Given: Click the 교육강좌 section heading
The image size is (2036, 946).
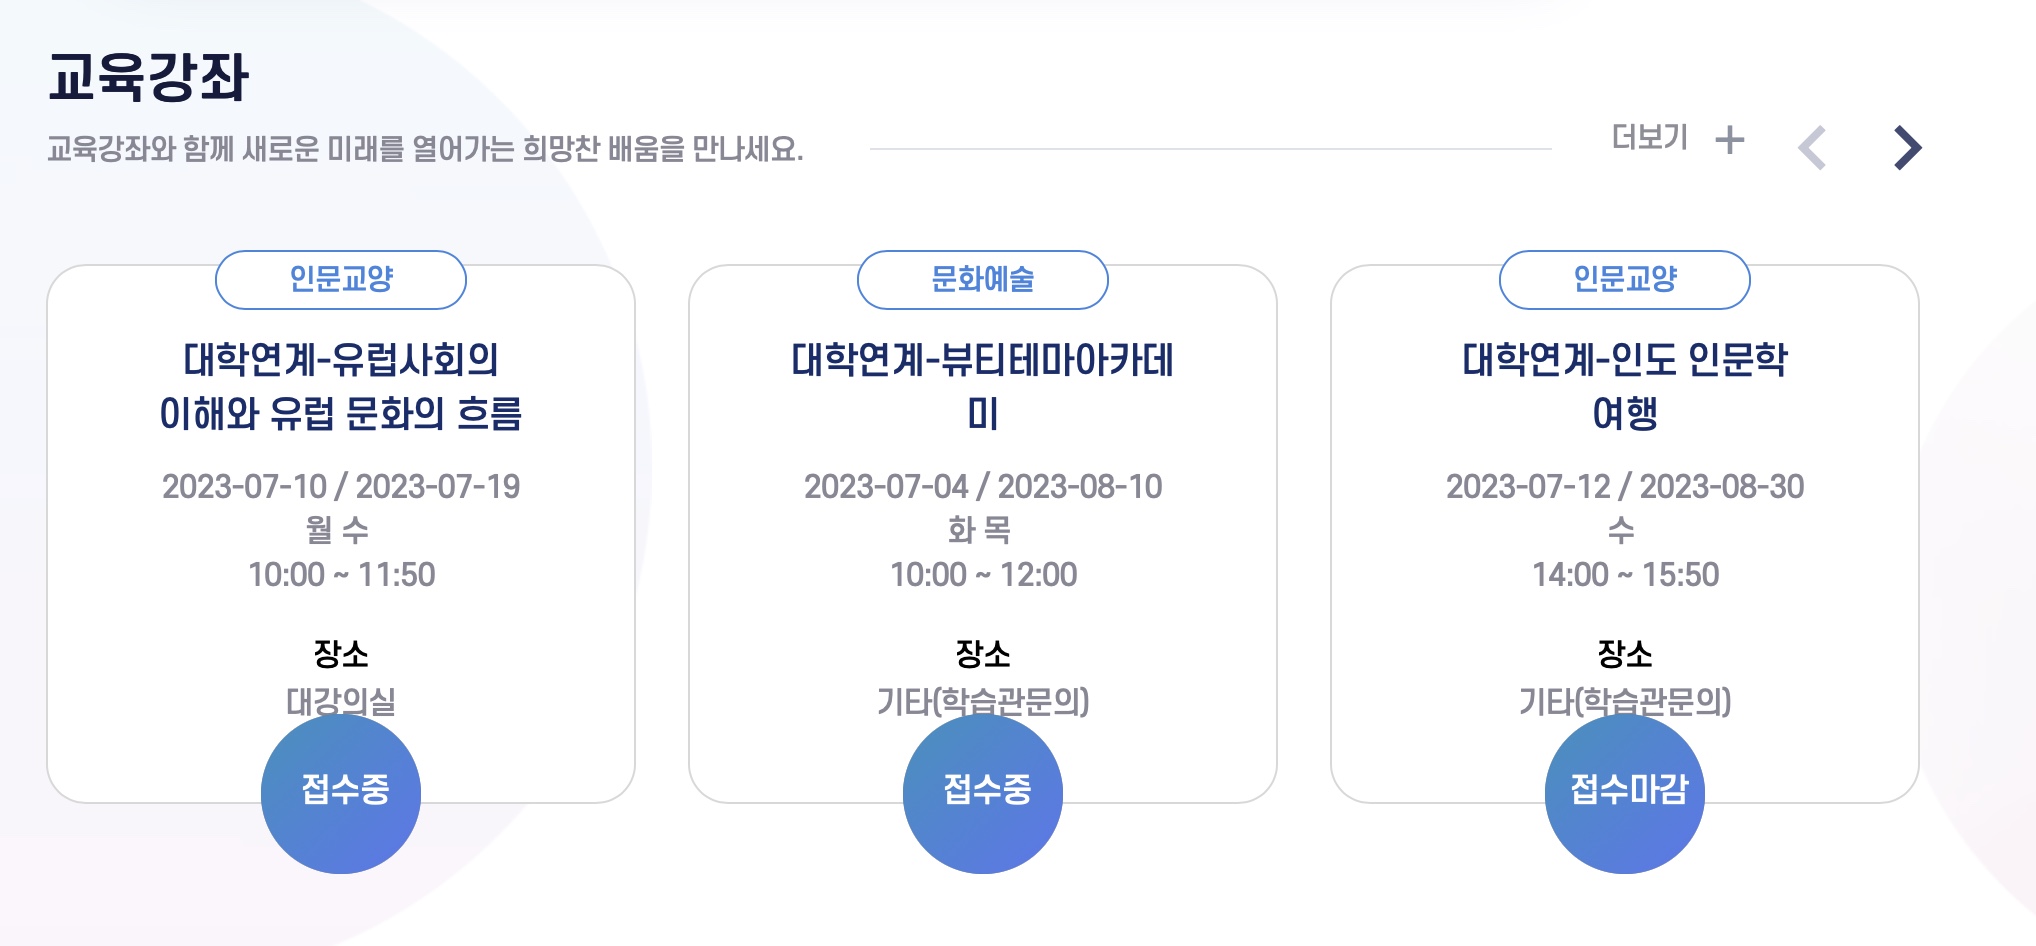Looking at the screenshot, I should pos(148,77).
